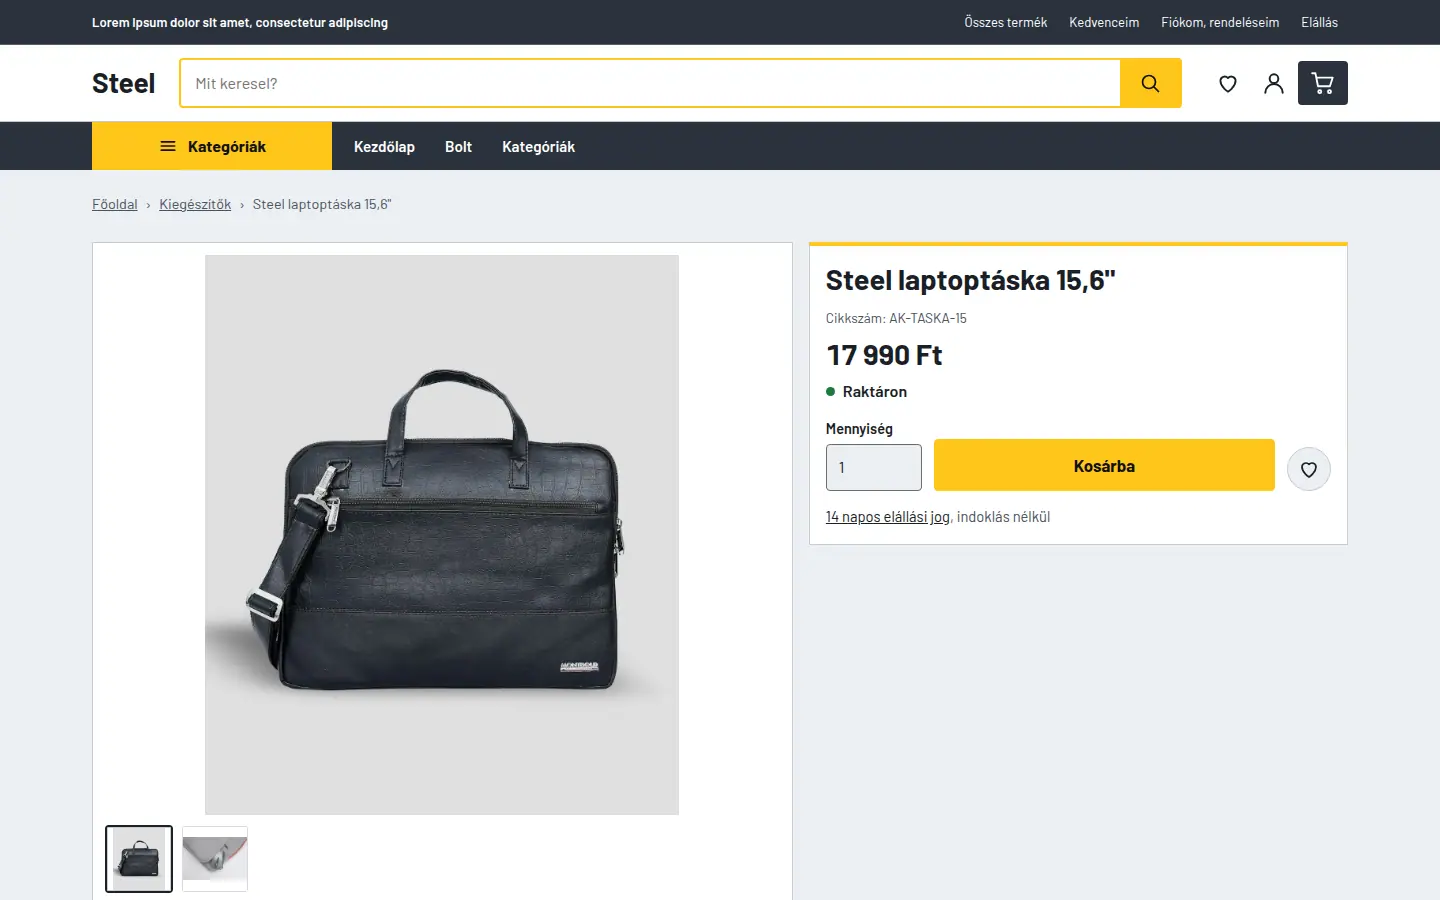Click the Lorem ipsum top bar text

coord(240,22)
